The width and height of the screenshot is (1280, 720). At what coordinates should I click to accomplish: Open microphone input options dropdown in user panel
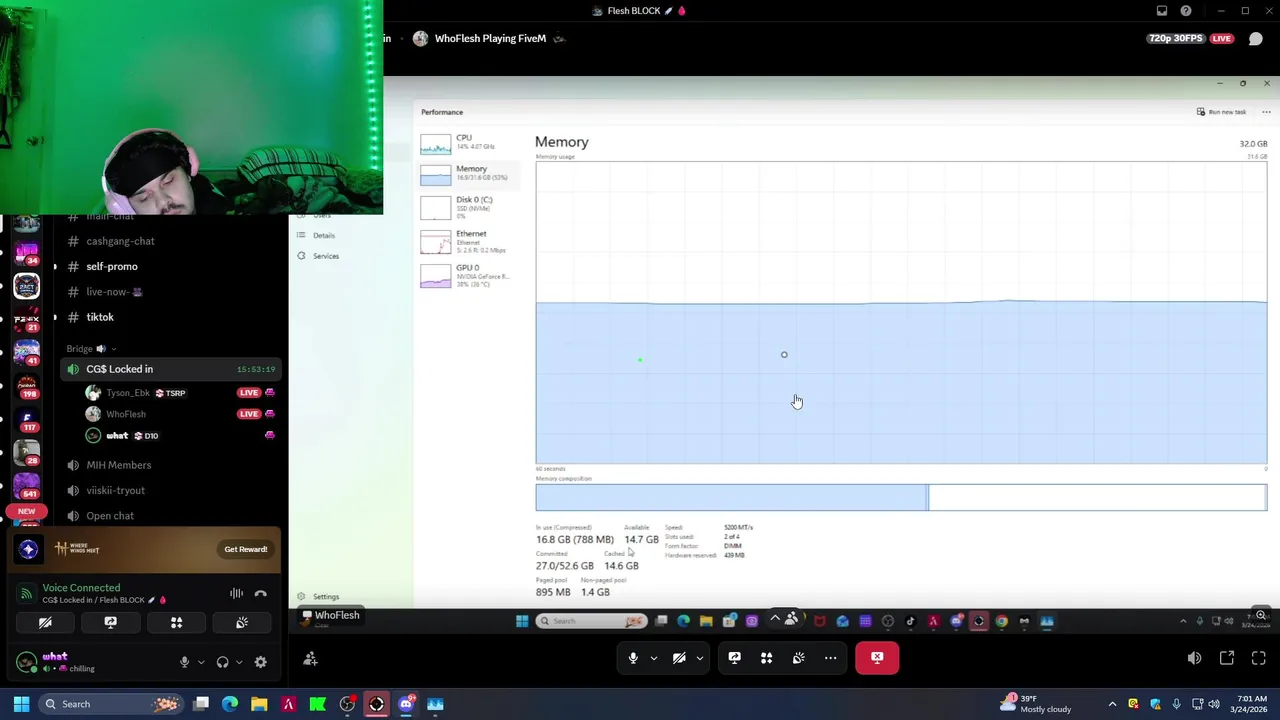(x=201, y=662)
